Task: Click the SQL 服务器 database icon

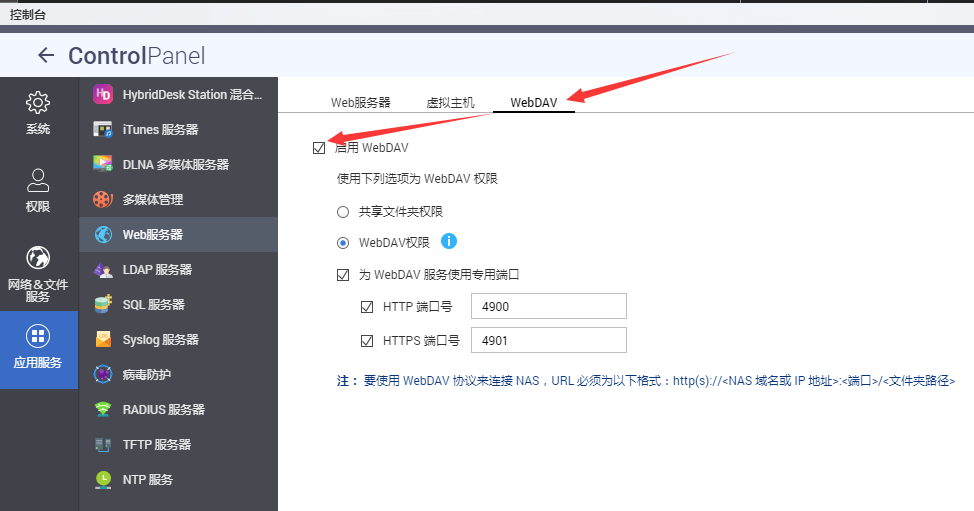Action: (102, 304)
